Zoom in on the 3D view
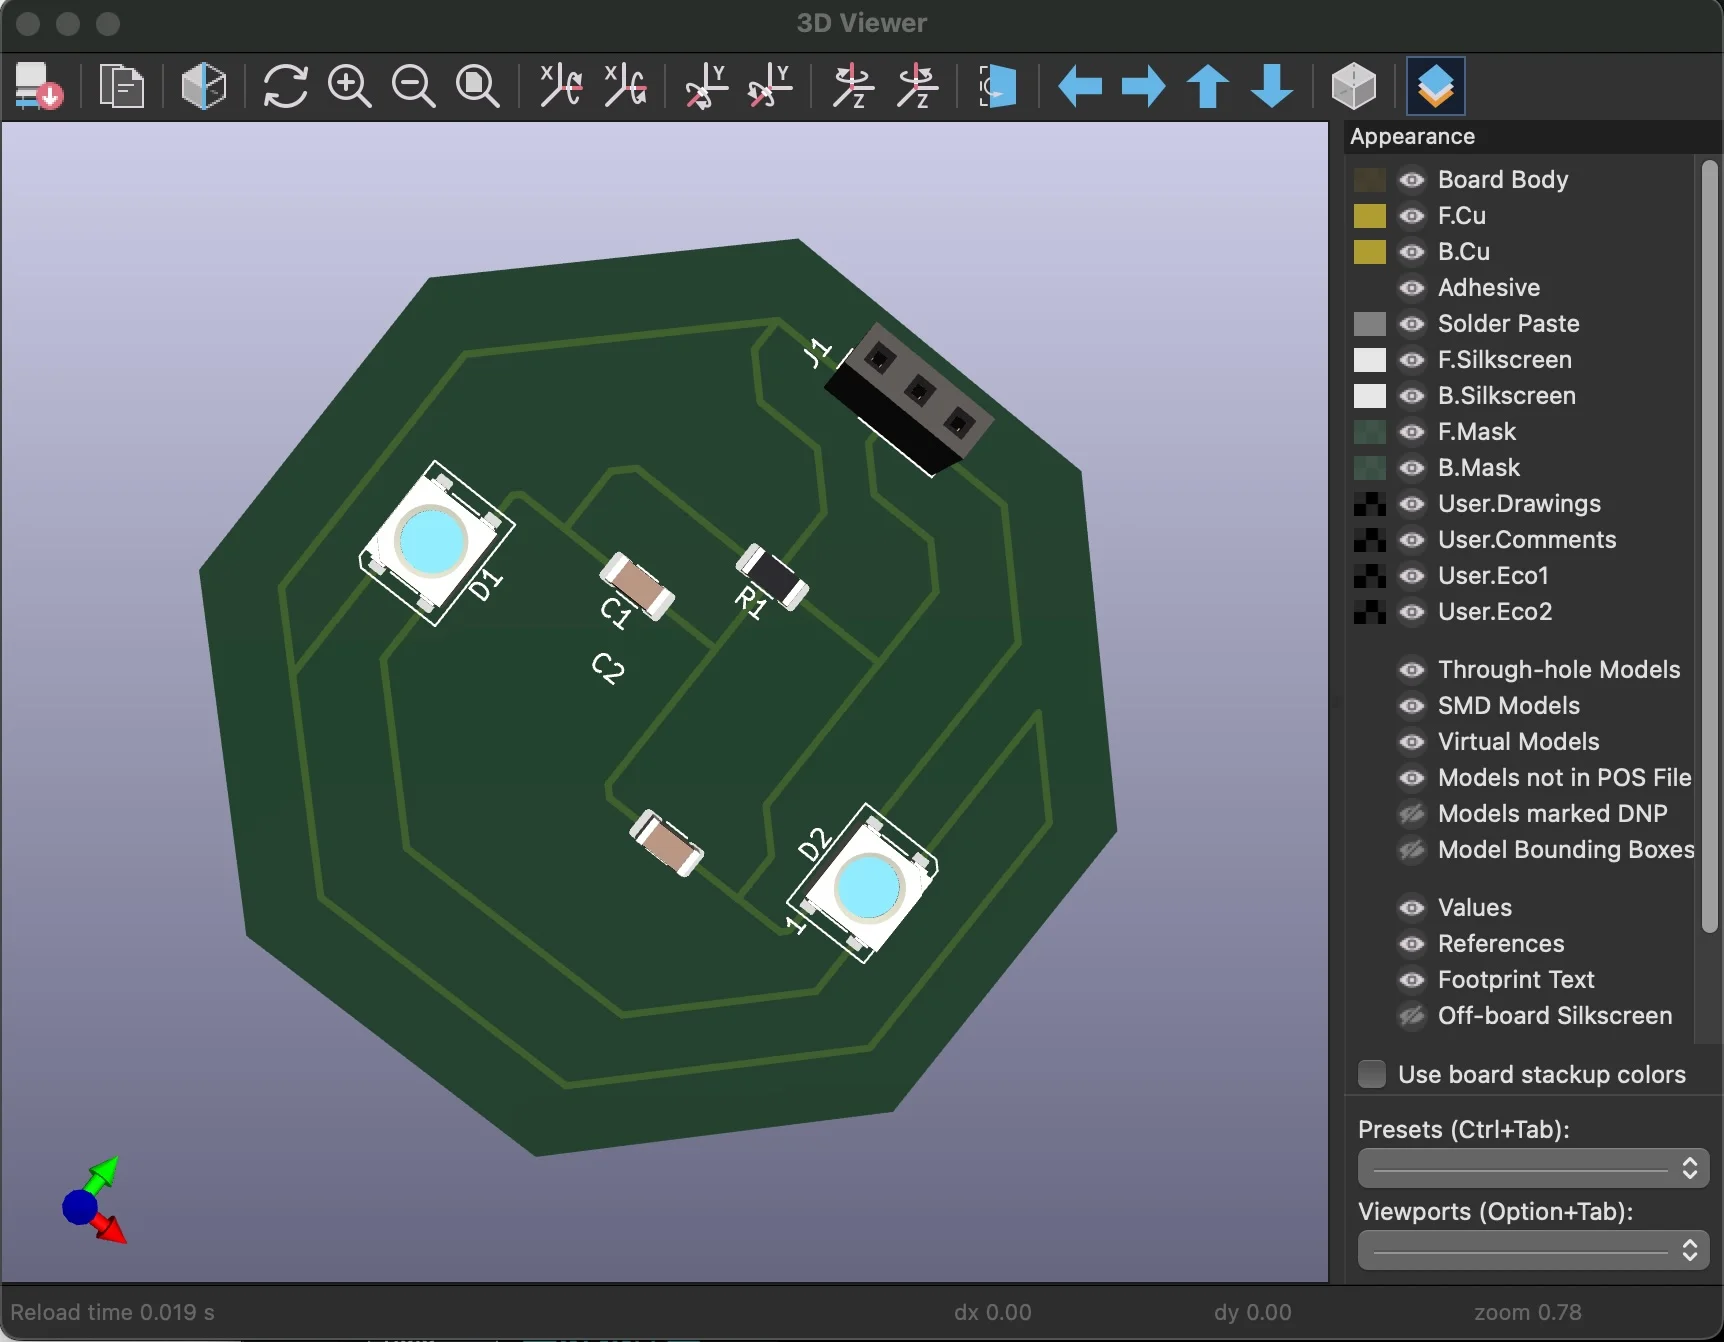This screenshot has height=1342, width=1724. [350, 86]
